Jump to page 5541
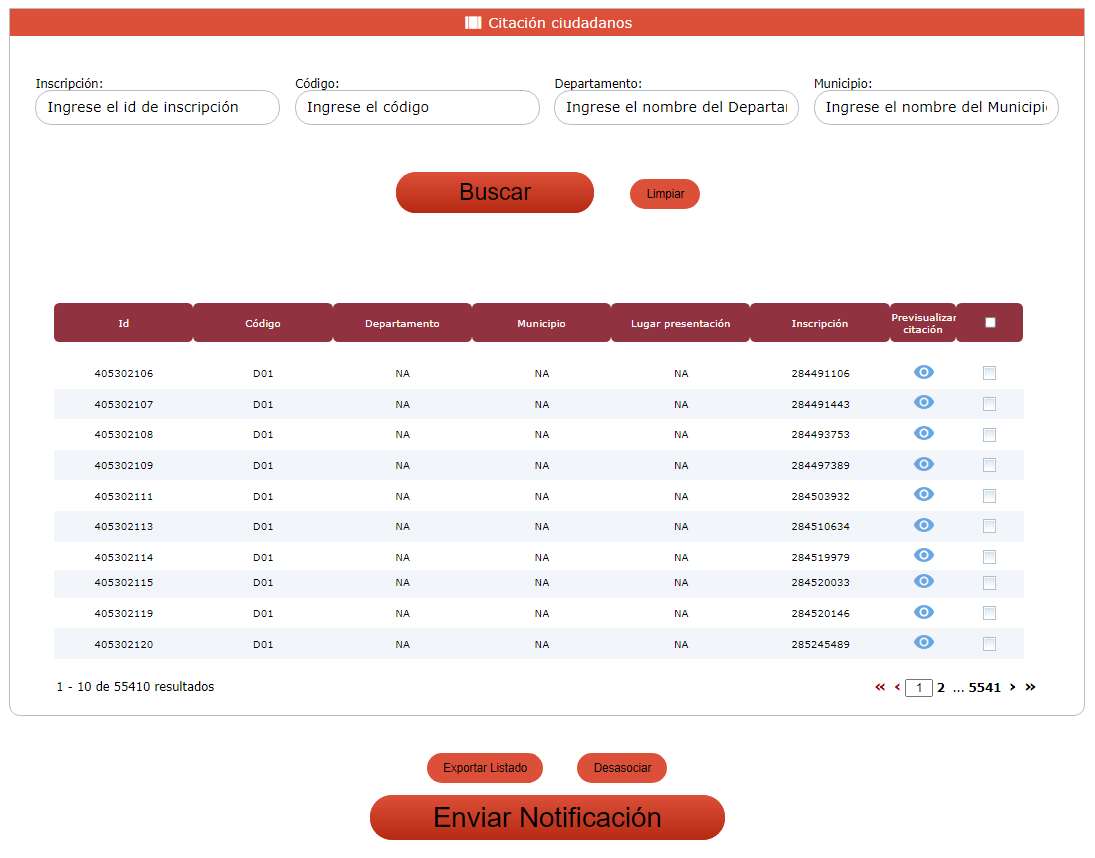This screenshot has width=1095, height=858. tap(984, 688)
